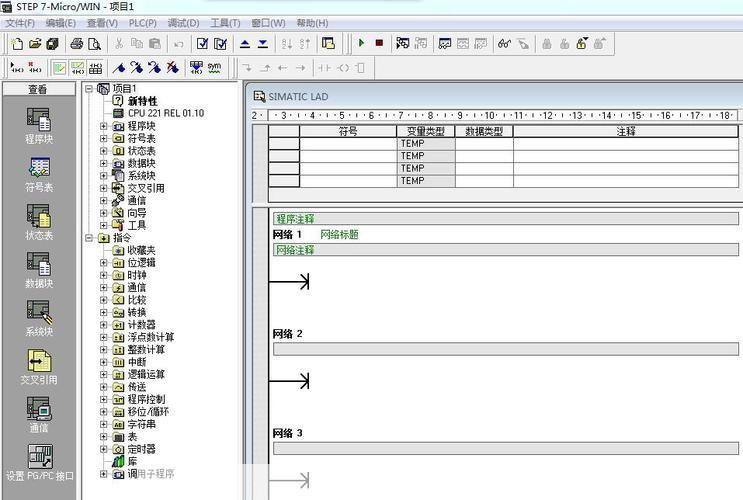The image size is (743, 500).
Task: Click the green RUN play icon
Action: [x=362, y=43]
